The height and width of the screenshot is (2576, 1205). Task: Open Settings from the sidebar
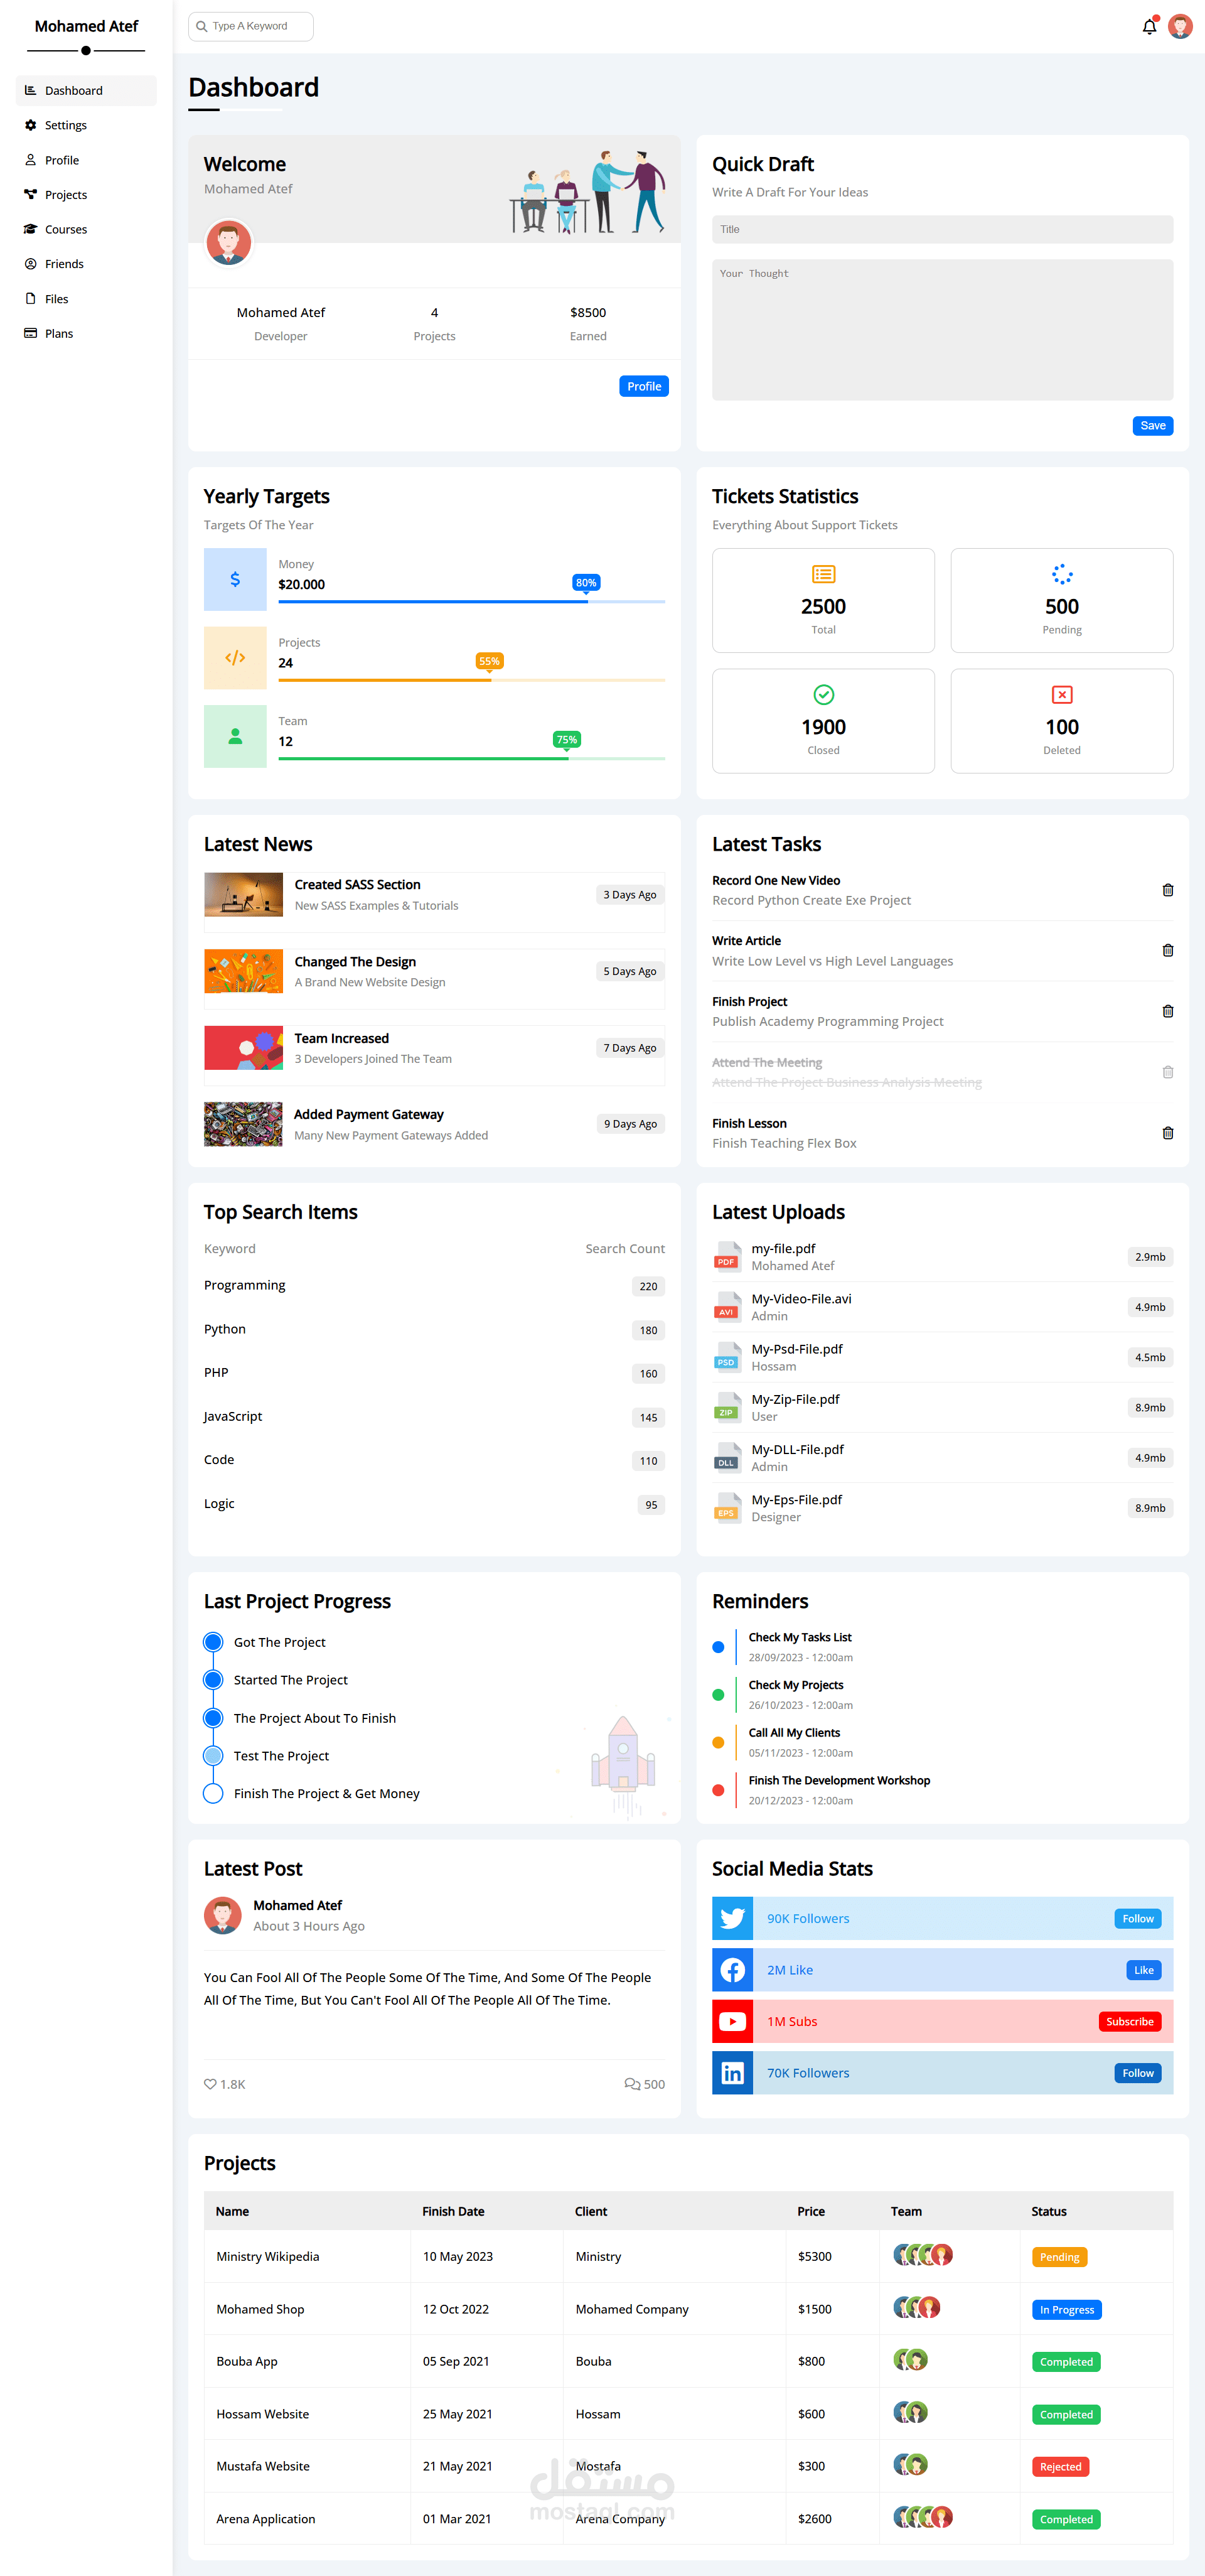pos(66,125)
